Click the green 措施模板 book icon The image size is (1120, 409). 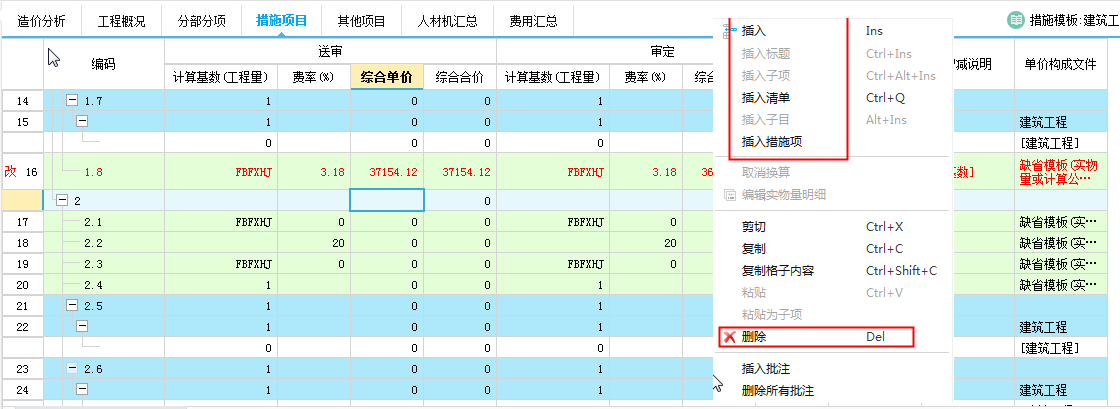tap(1015, 20)
